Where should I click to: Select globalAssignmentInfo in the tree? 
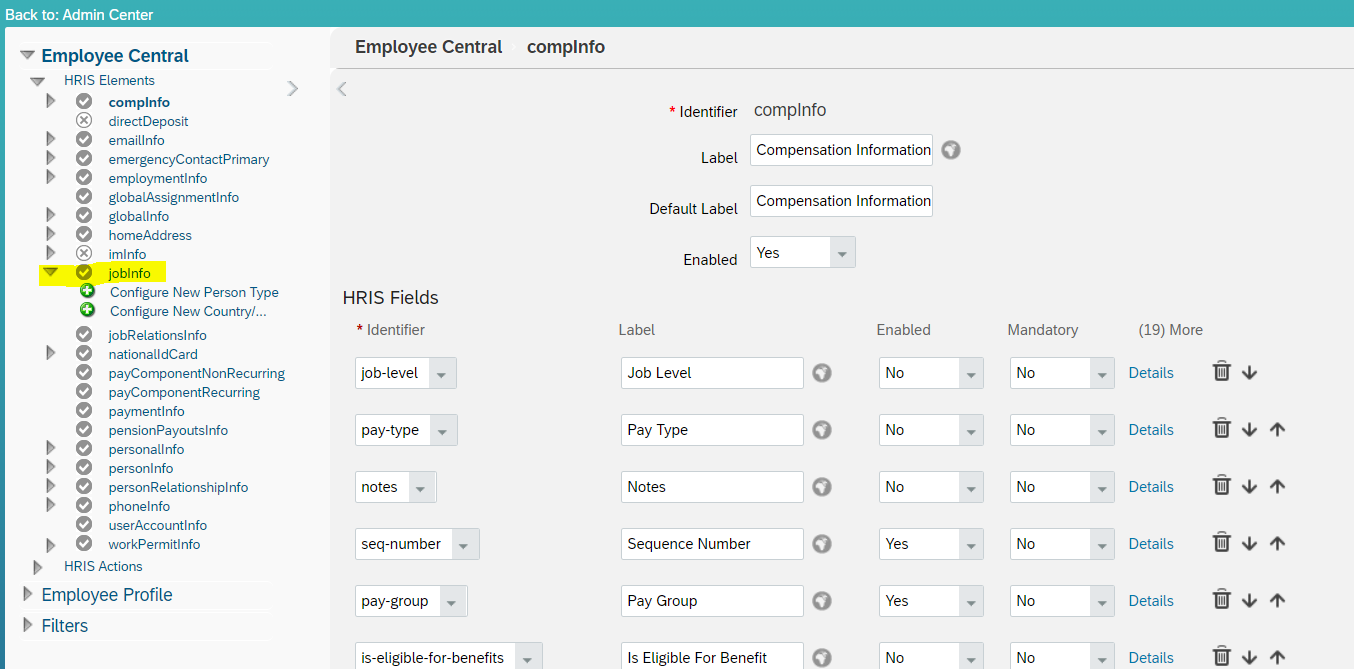tap(174, 197)
